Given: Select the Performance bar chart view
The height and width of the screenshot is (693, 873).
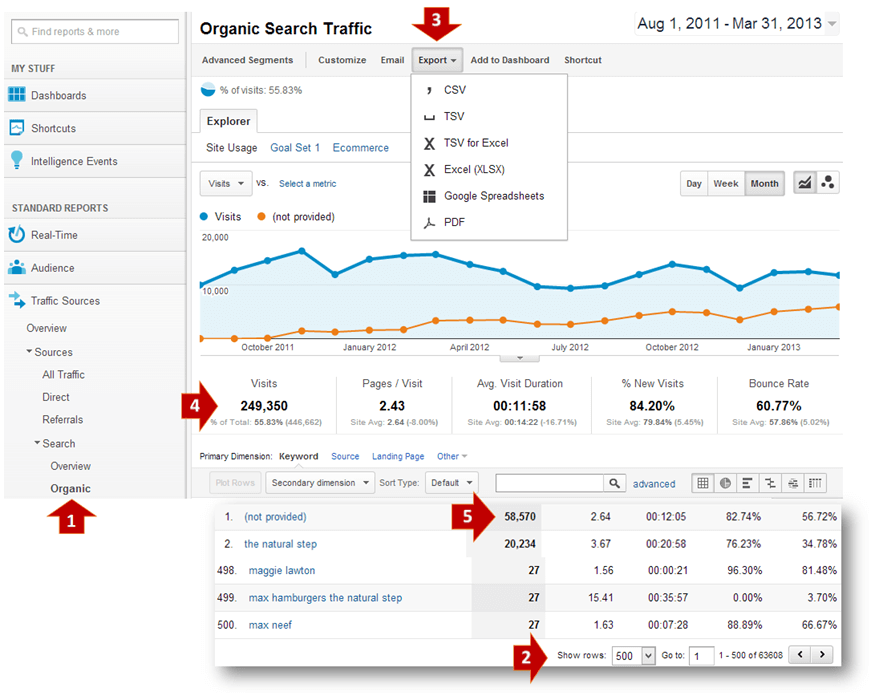Looking at the screenshot, I should (748, 483).
